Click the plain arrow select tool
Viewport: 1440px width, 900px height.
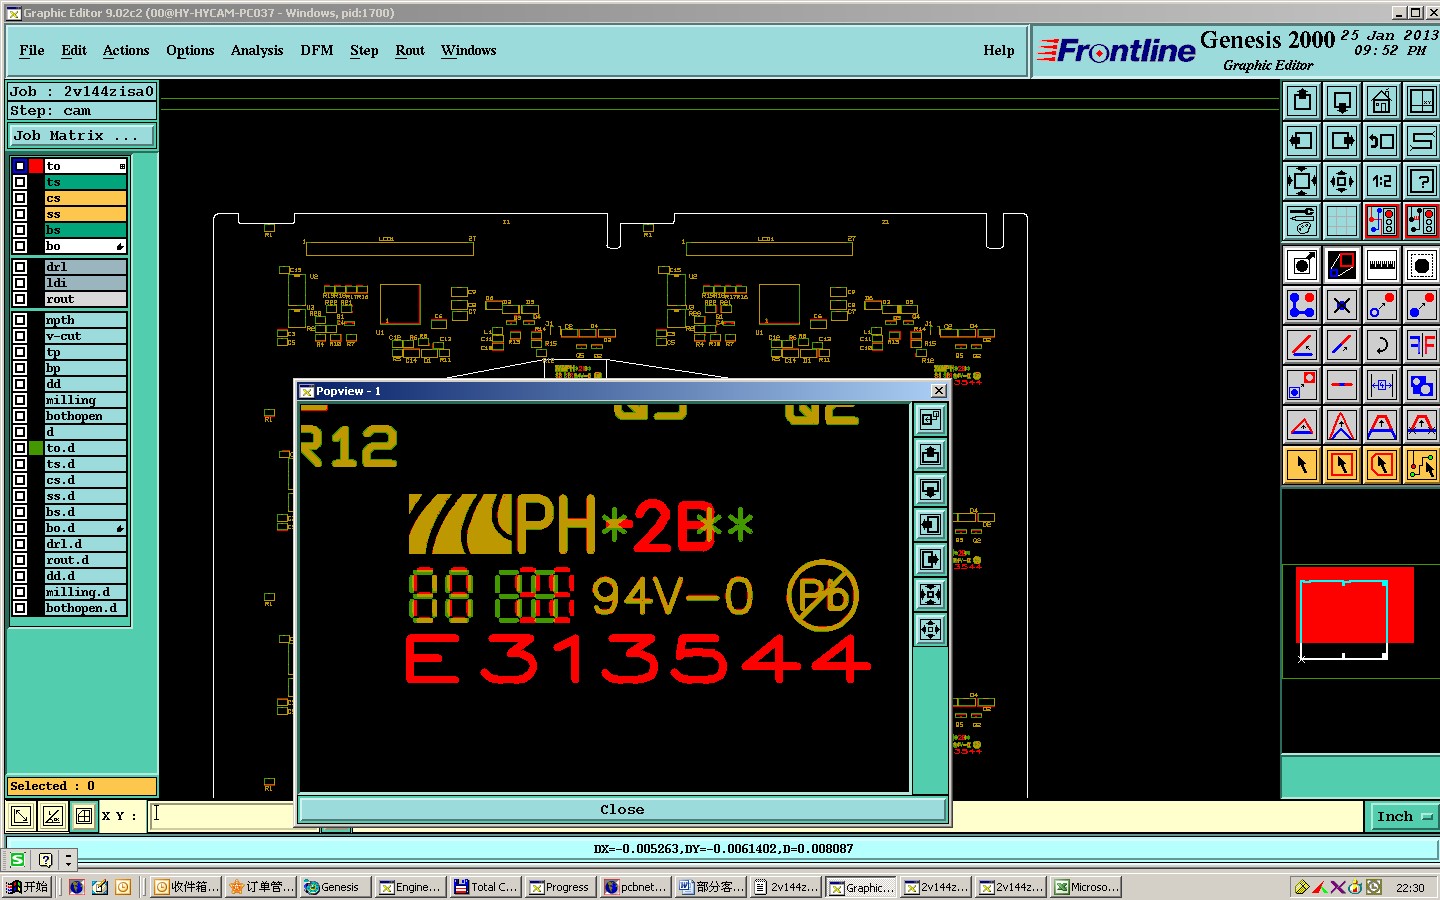coord(1302,465)
